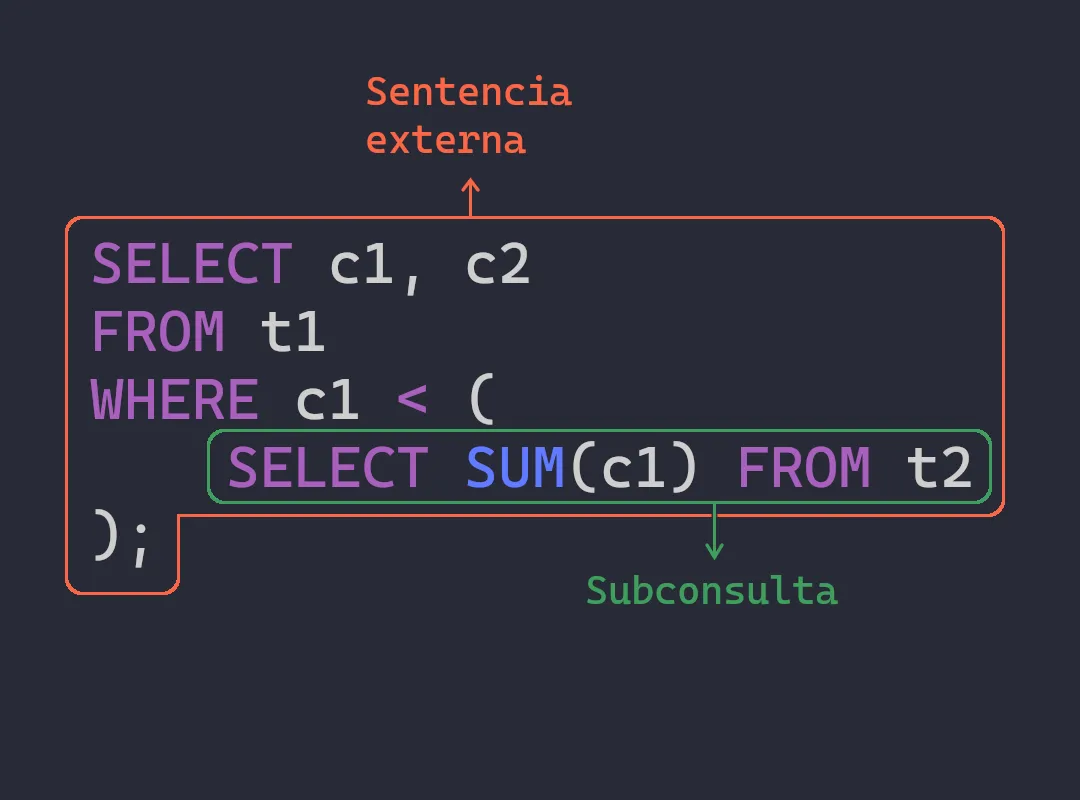
Task: Click column c2 in the outer SELECT
Action: pyautogui.click(x=497, y=265)
